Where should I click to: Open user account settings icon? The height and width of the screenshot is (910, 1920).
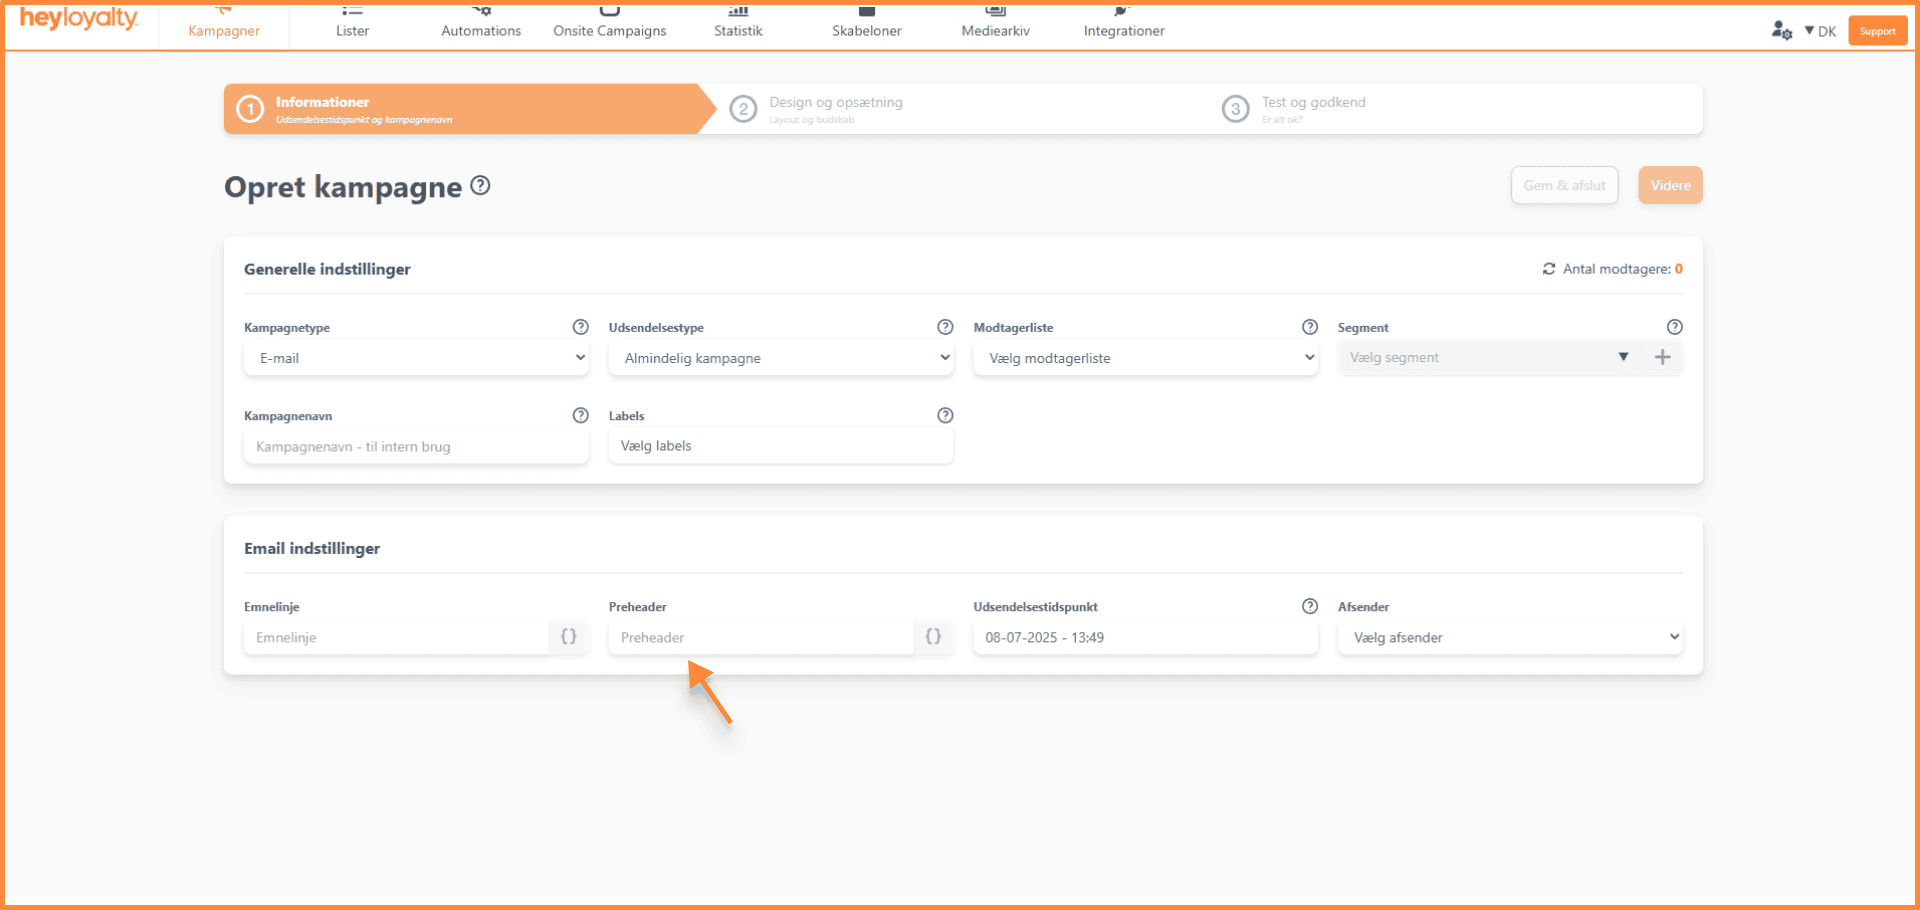1781,31
